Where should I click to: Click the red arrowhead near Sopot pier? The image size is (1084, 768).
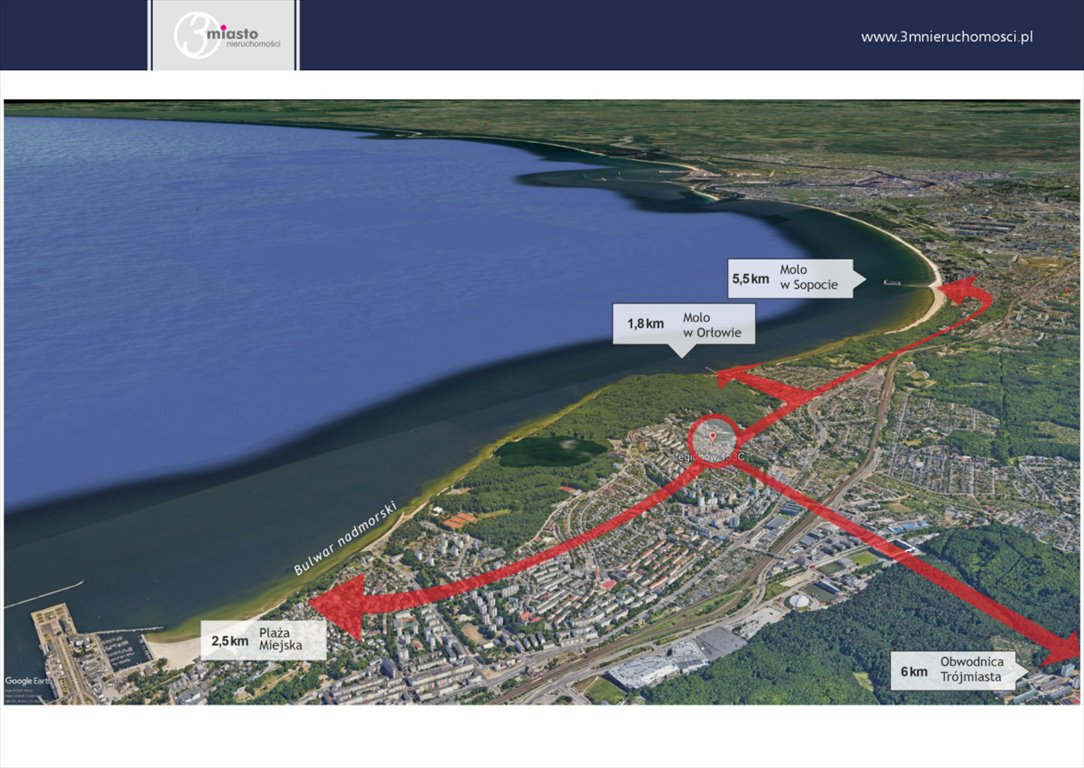[x=966, y=292]
